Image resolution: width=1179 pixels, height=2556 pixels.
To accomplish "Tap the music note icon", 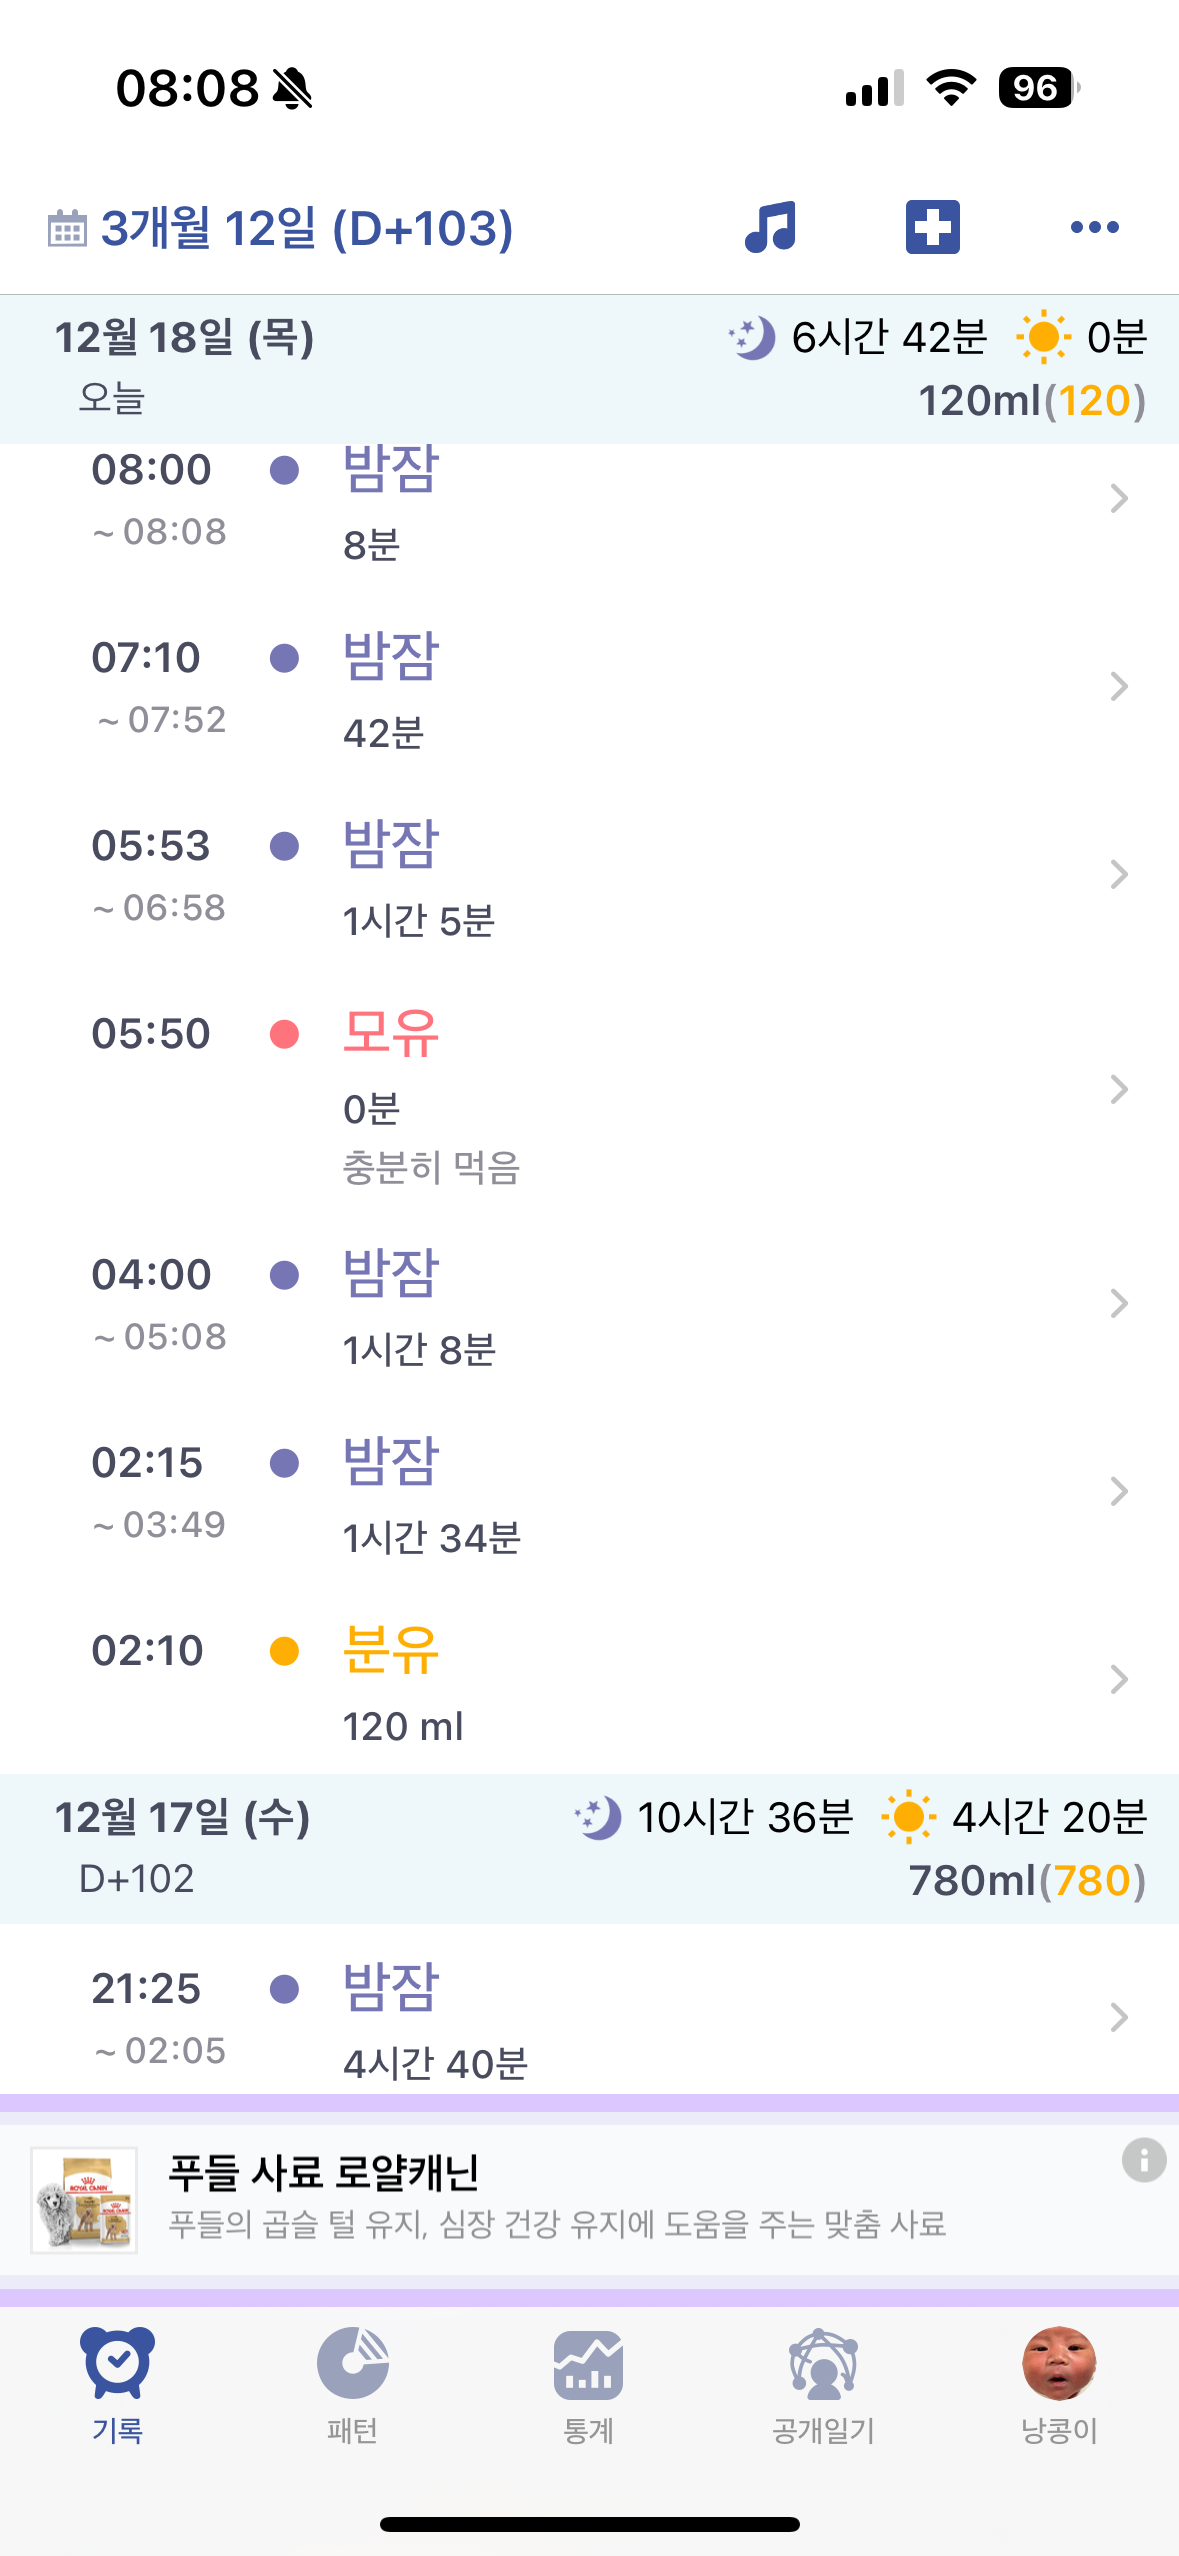I will point(770,227).
